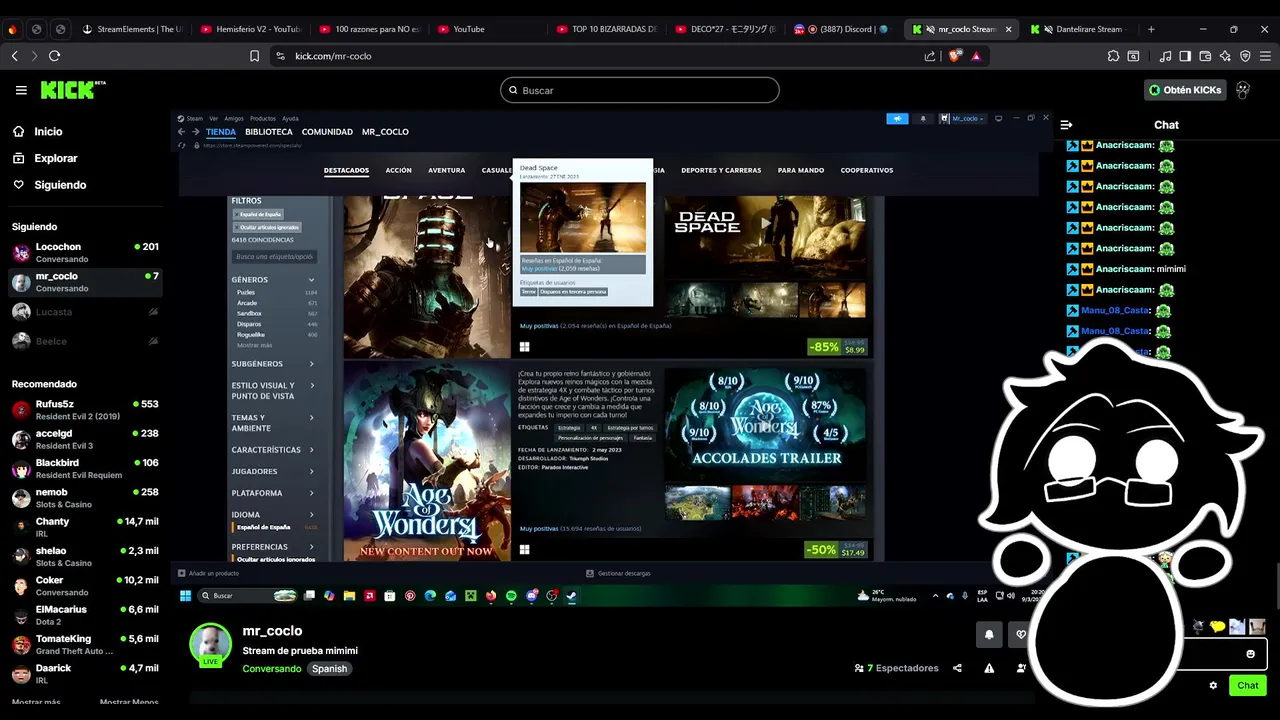Select the ACCIÓN category tab
Screen dimensions: 1280x720
398,170
